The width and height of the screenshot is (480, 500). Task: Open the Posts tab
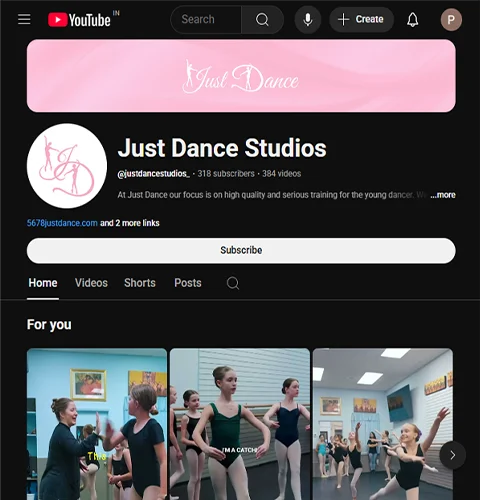click(x=188, y=283)
